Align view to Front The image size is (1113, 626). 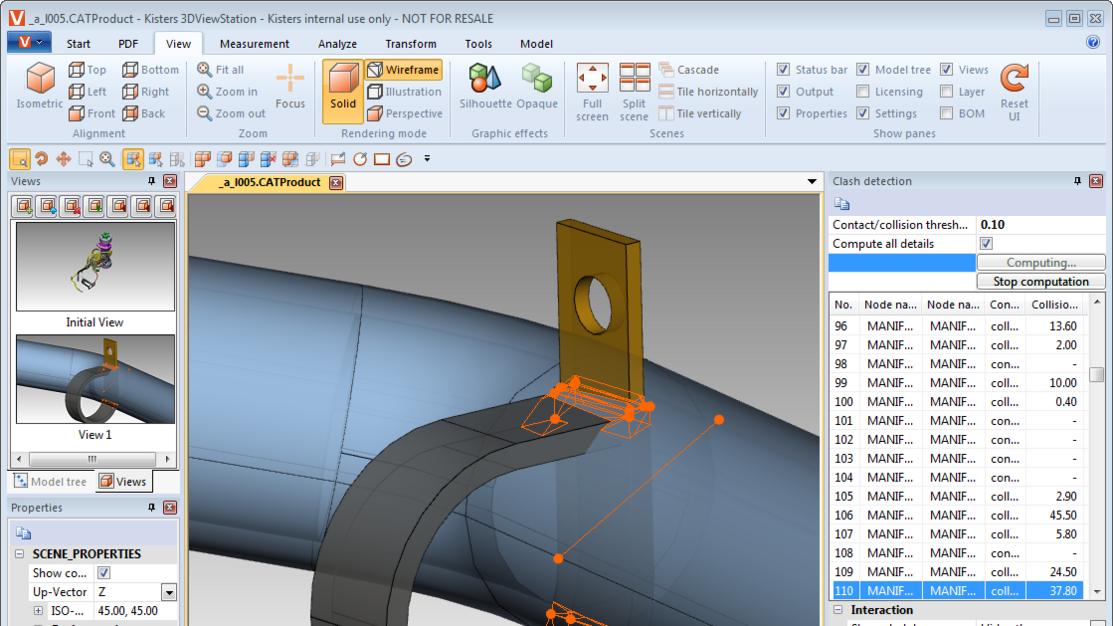click(x=92, y=114)
